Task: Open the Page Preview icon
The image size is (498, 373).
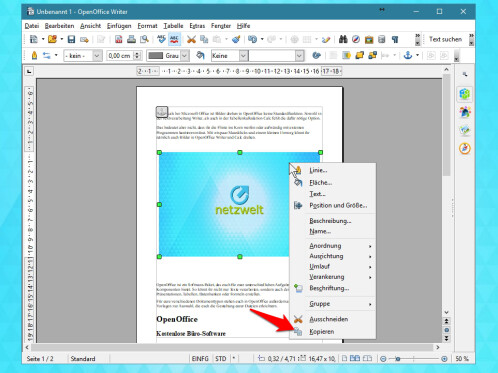Action: click(144, 39)
